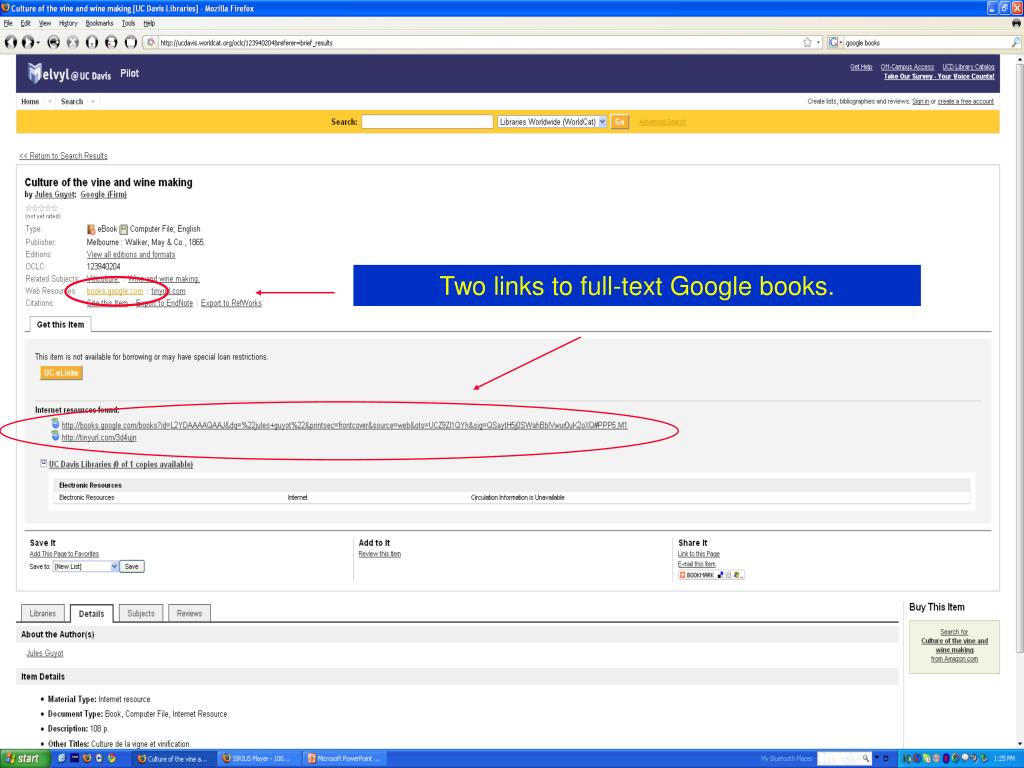Click the Get Help link
Image resolution: width=1024 pixels, height=768 pixels.
(x=861, y=67)
